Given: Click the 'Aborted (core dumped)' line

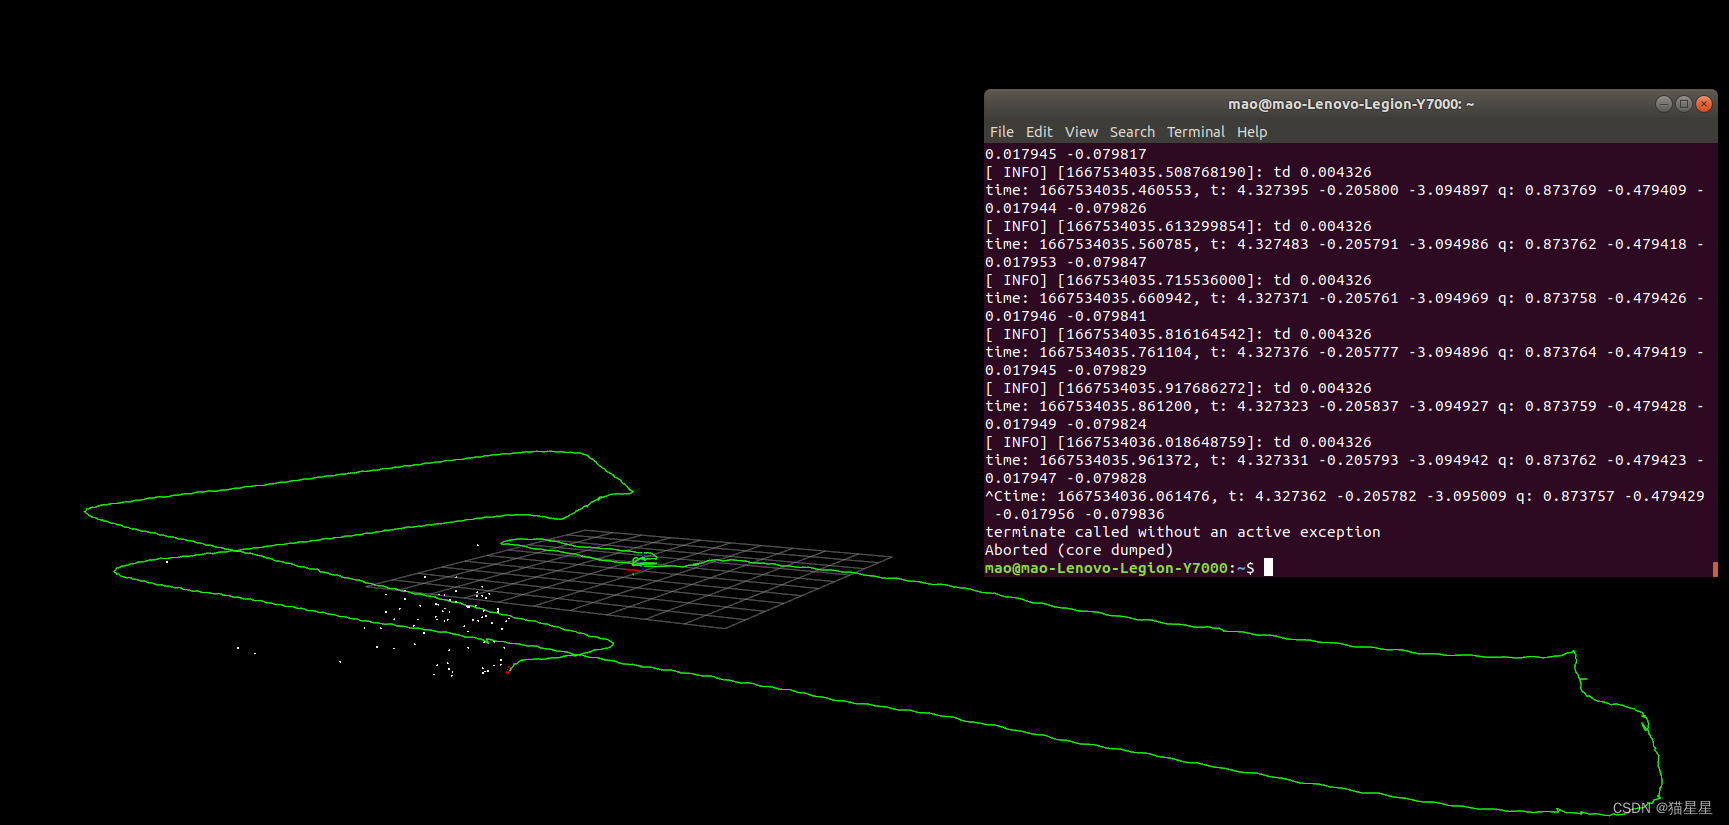Looking at the screenshot, I should [x=1079, y=550].
